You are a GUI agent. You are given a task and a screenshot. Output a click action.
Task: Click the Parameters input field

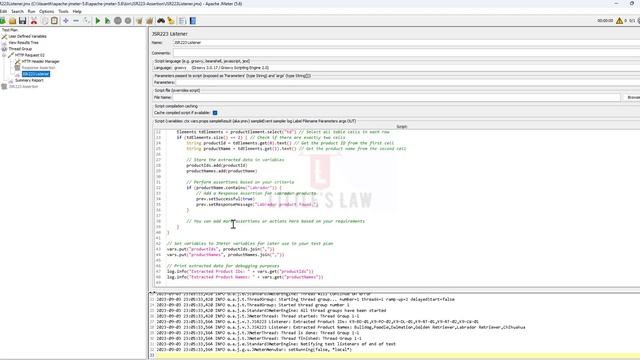[x=407, y=82]
